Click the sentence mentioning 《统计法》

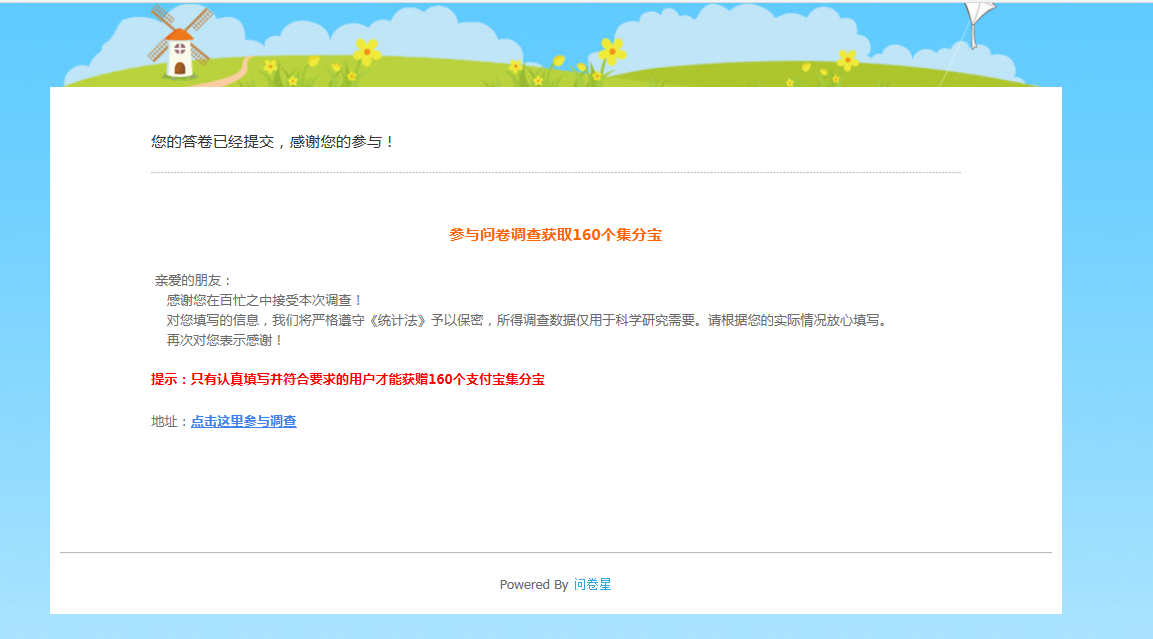[x=527, y=321]
